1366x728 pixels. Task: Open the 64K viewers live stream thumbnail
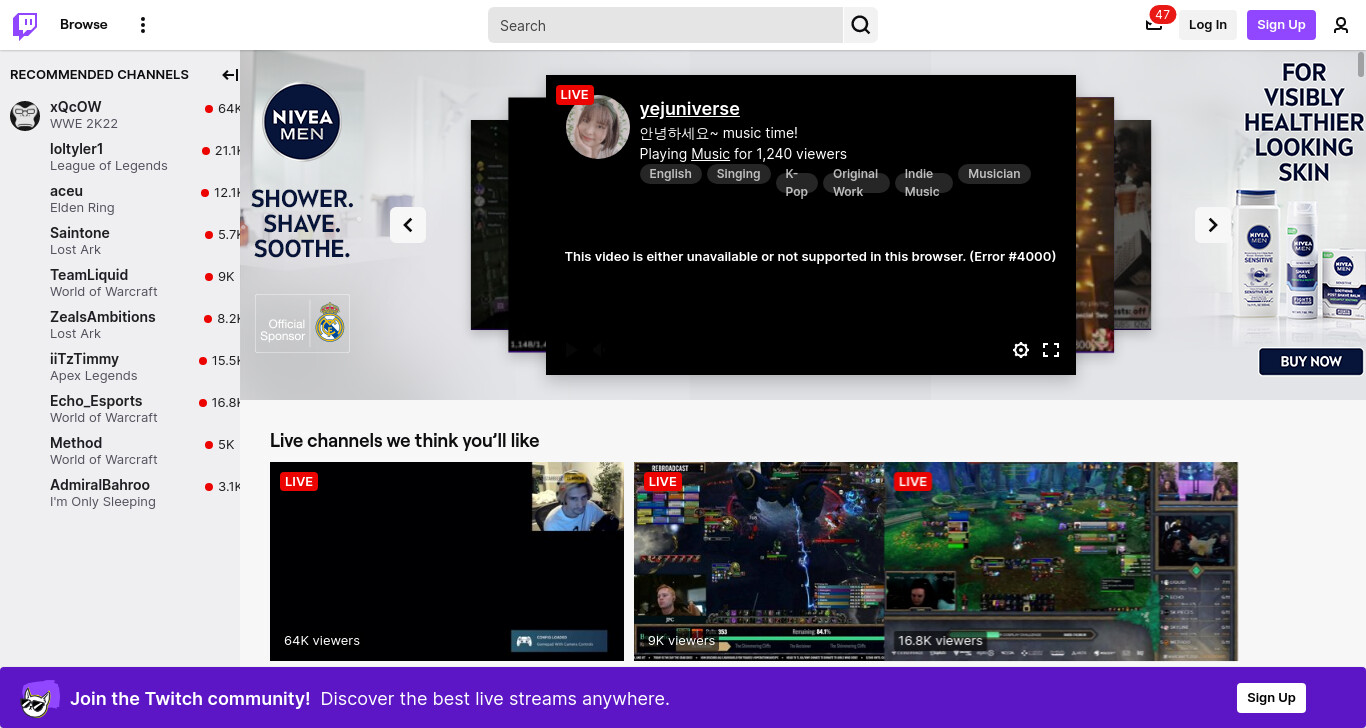point(447,561)
